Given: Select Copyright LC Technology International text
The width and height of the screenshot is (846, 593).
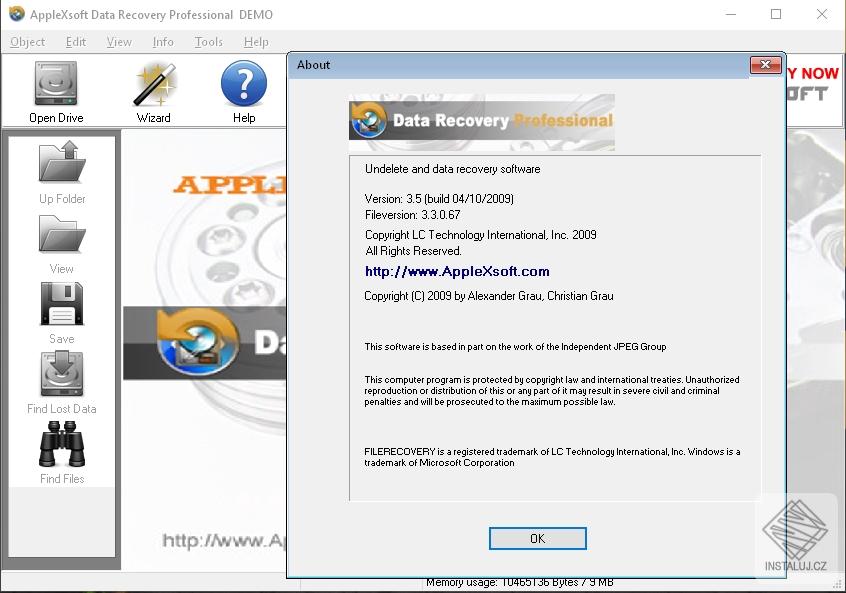Looking at the screenshot, I should tap(480, 235).
